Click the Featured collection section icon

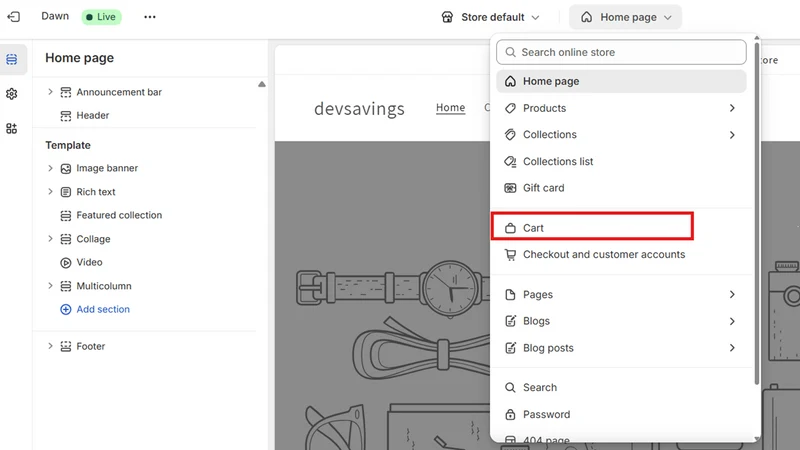click(x=66, y=215)
